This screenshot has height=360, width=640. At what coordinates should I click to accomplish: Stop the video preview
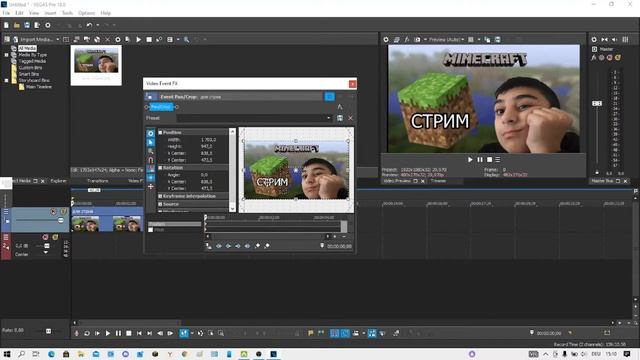489,160
